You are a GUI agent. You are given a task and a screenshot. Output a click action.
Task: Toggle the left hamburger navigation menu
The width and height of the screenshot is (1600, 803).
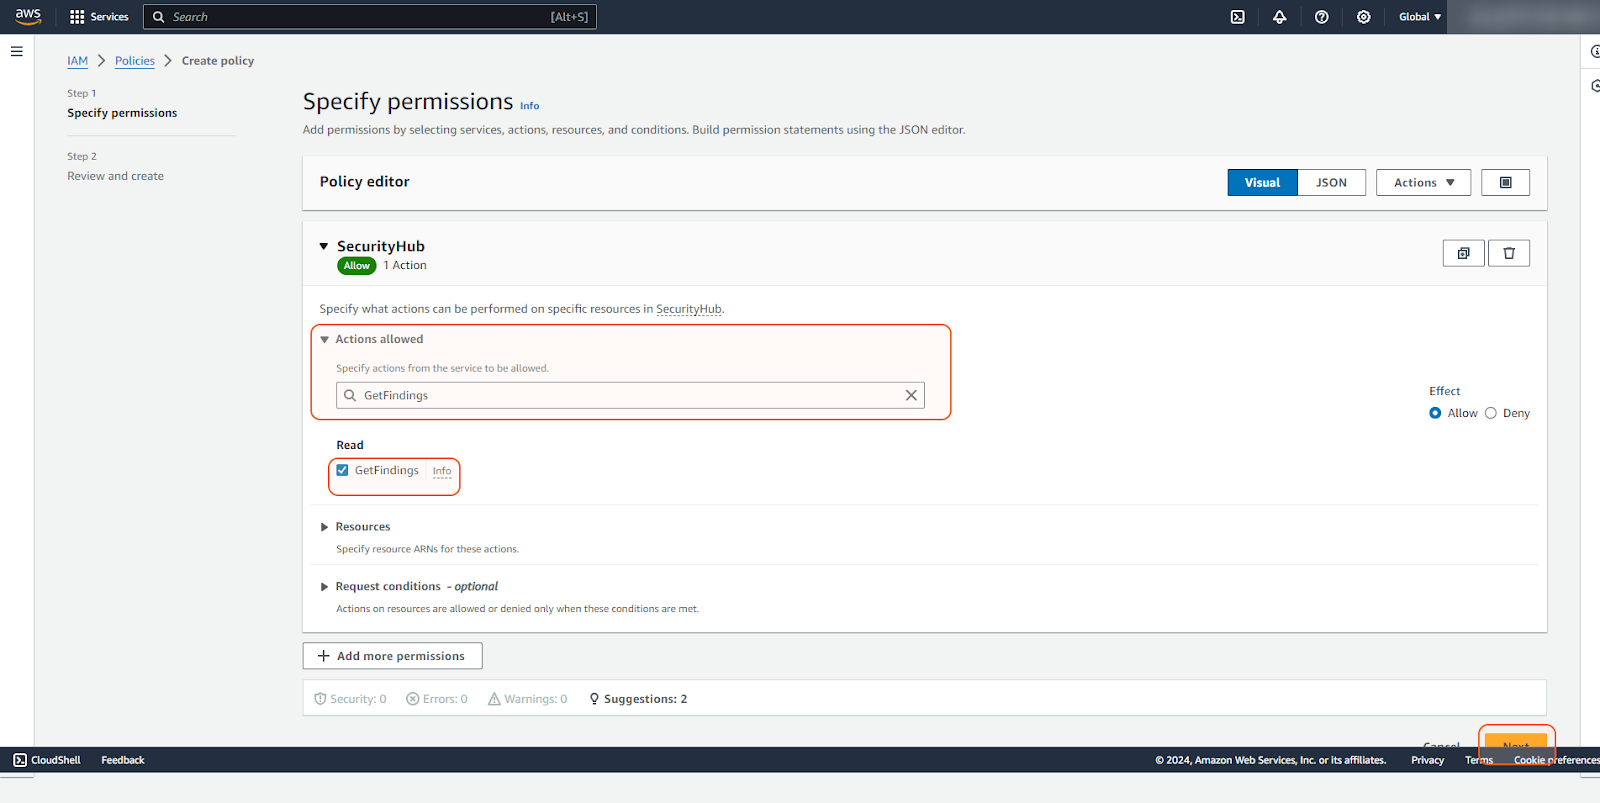point(17,51)
